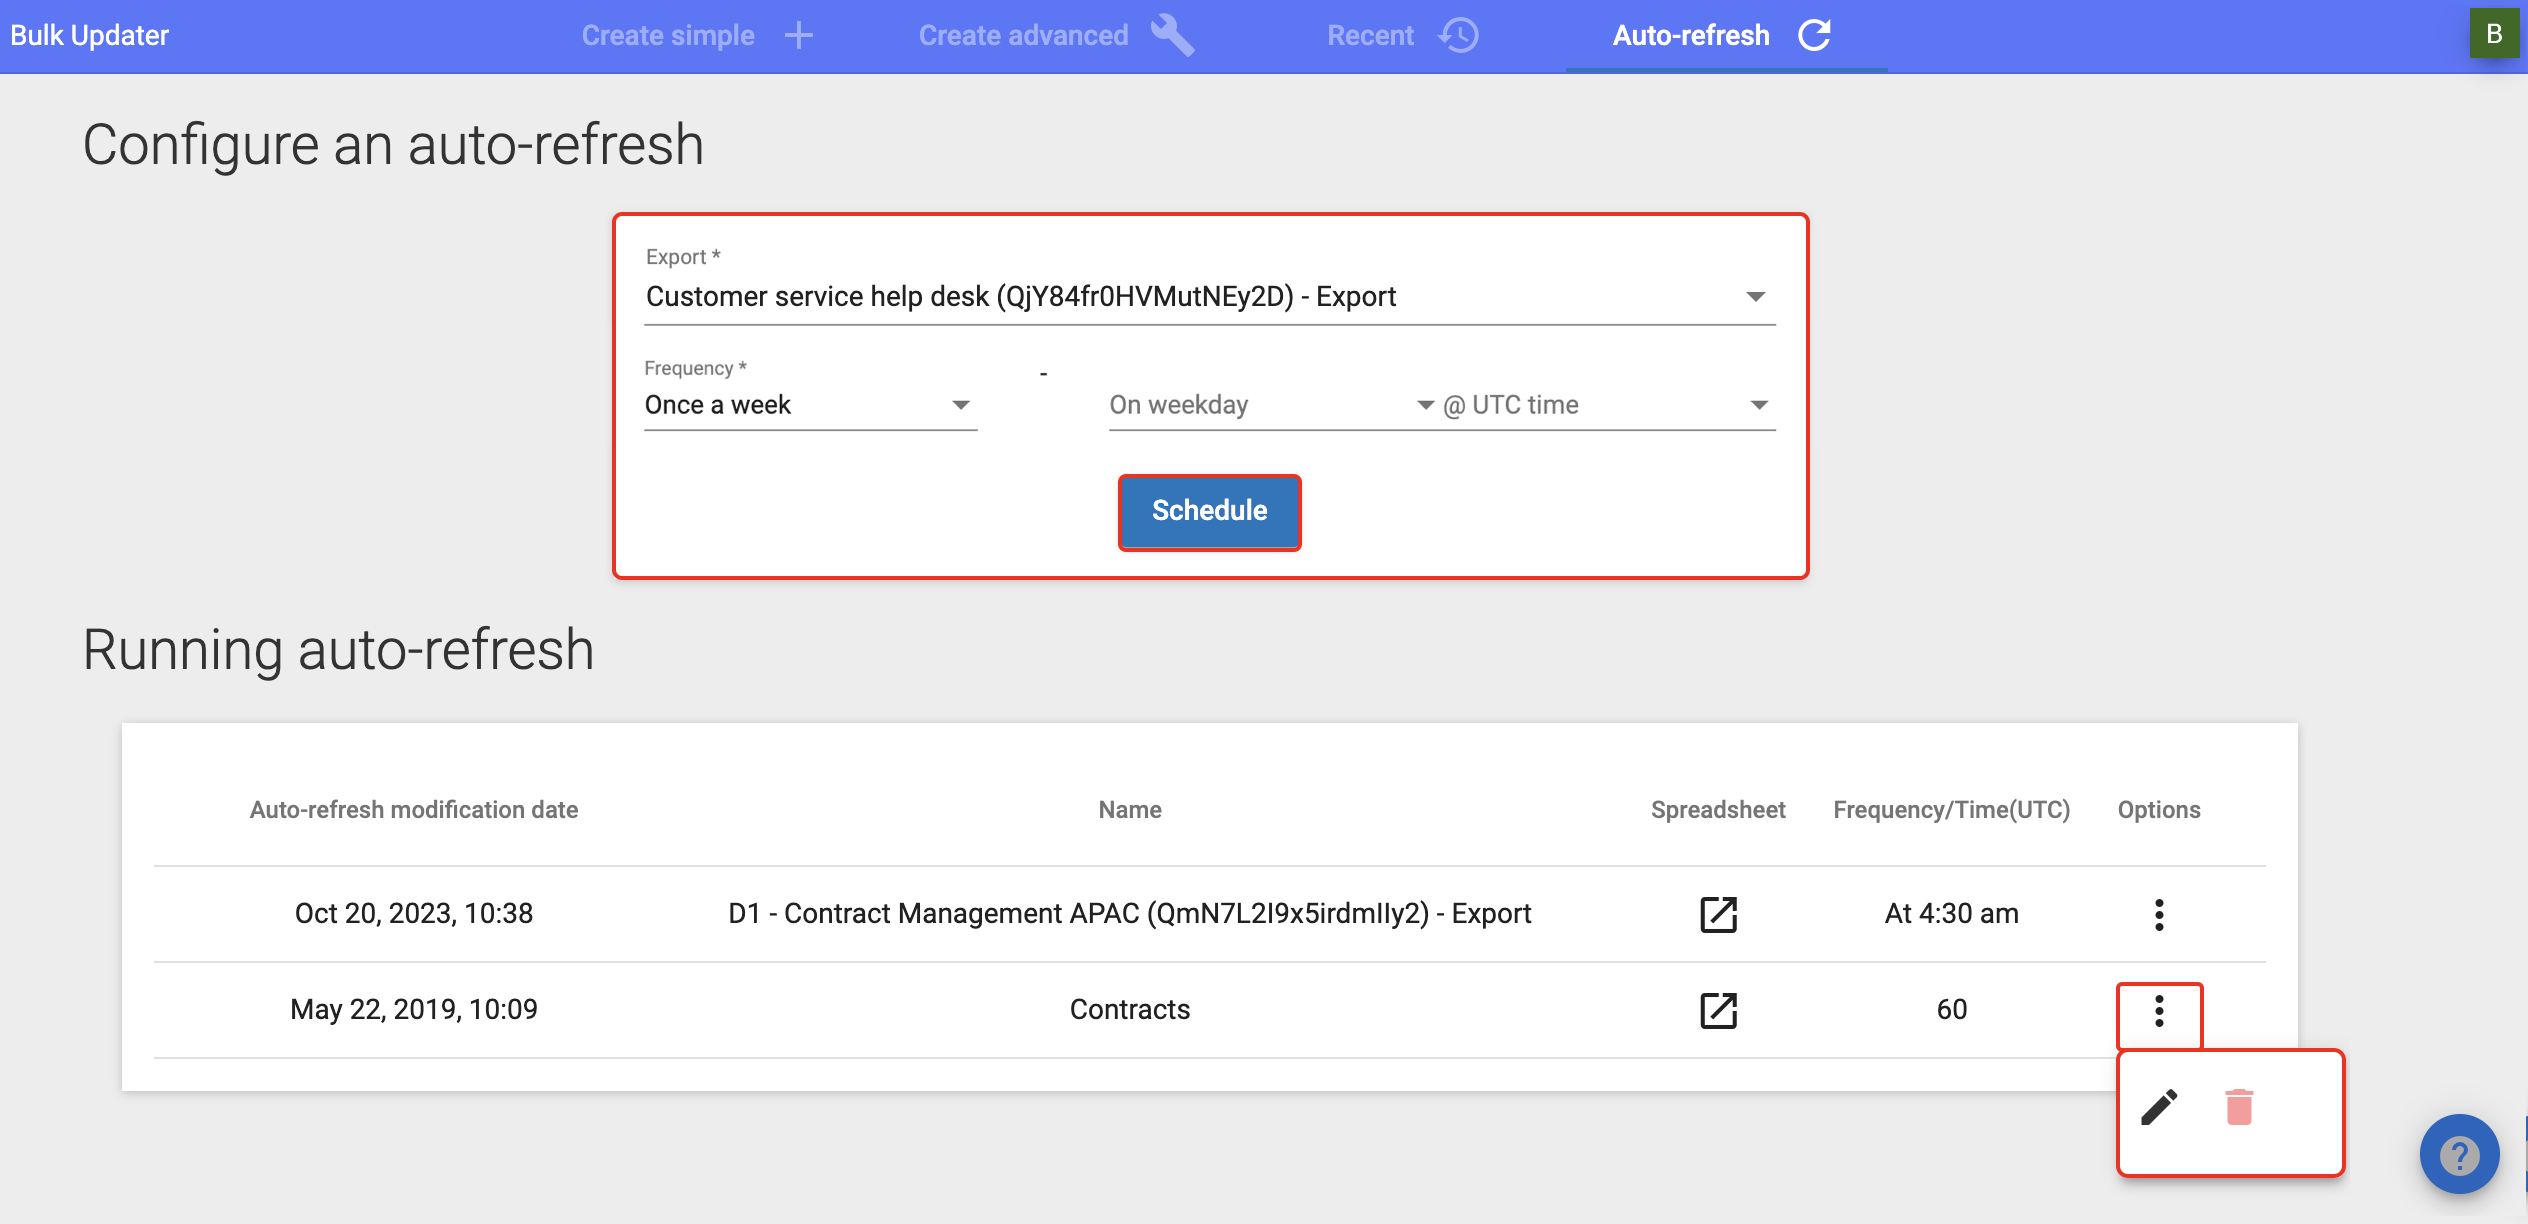The image size is (2528, 1224).
Task: Open options menu for Contracts row
Action: 2159,1011
